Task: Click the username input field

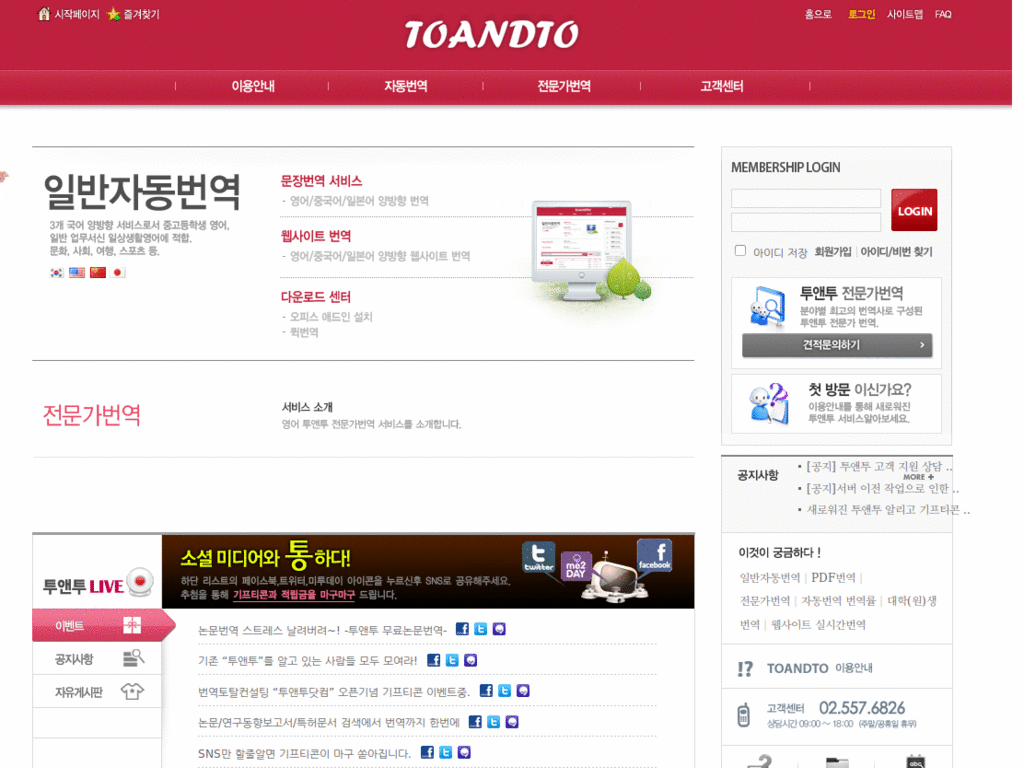Action: coord(806,199)
